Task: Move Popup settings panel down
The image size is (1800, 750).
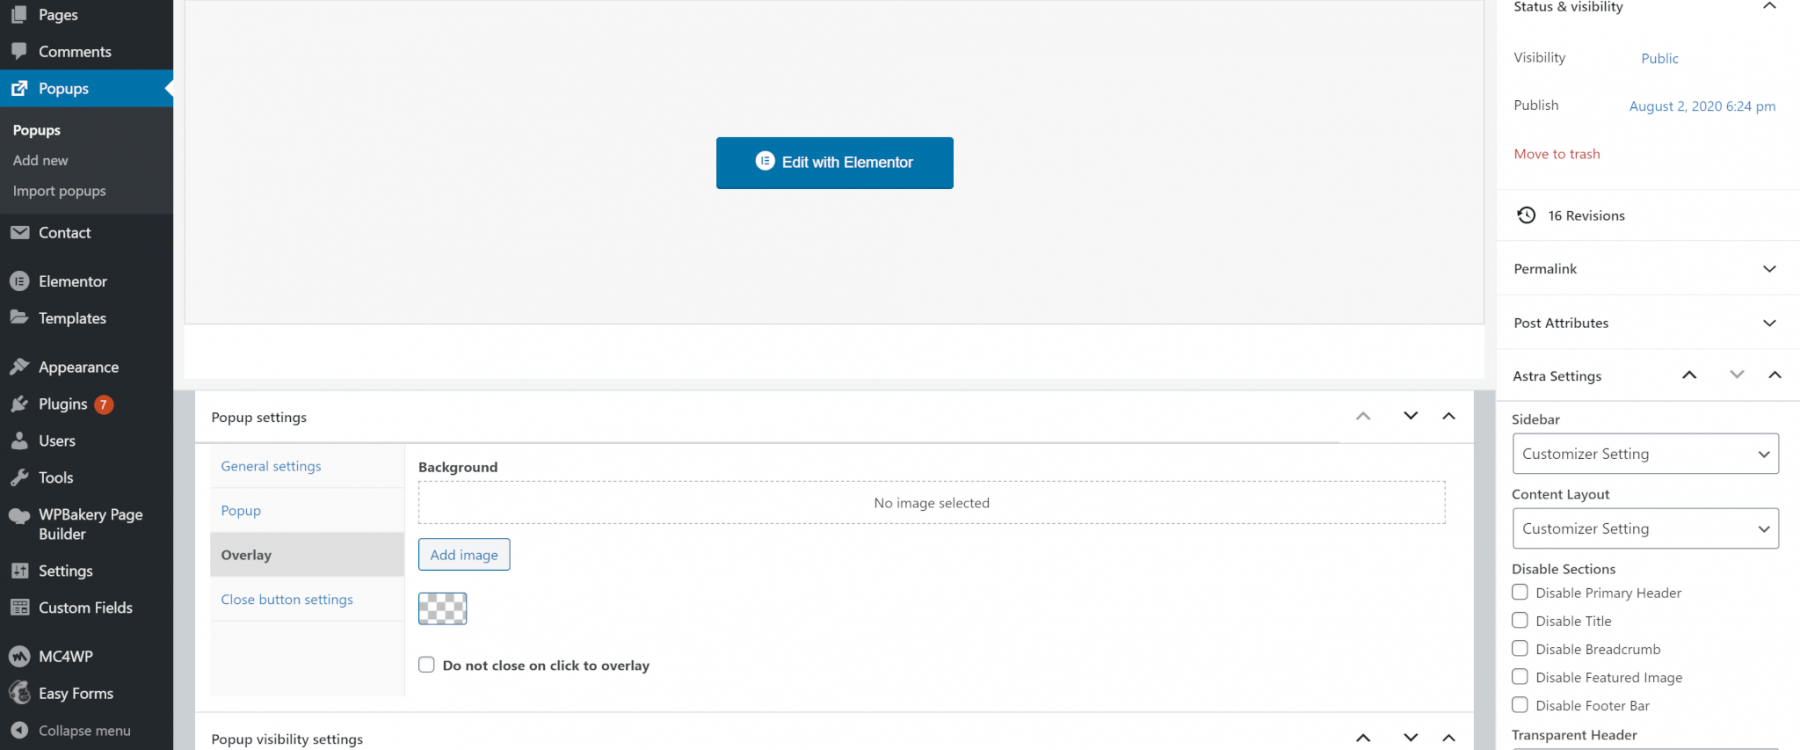Action: tap(1410, 416)
